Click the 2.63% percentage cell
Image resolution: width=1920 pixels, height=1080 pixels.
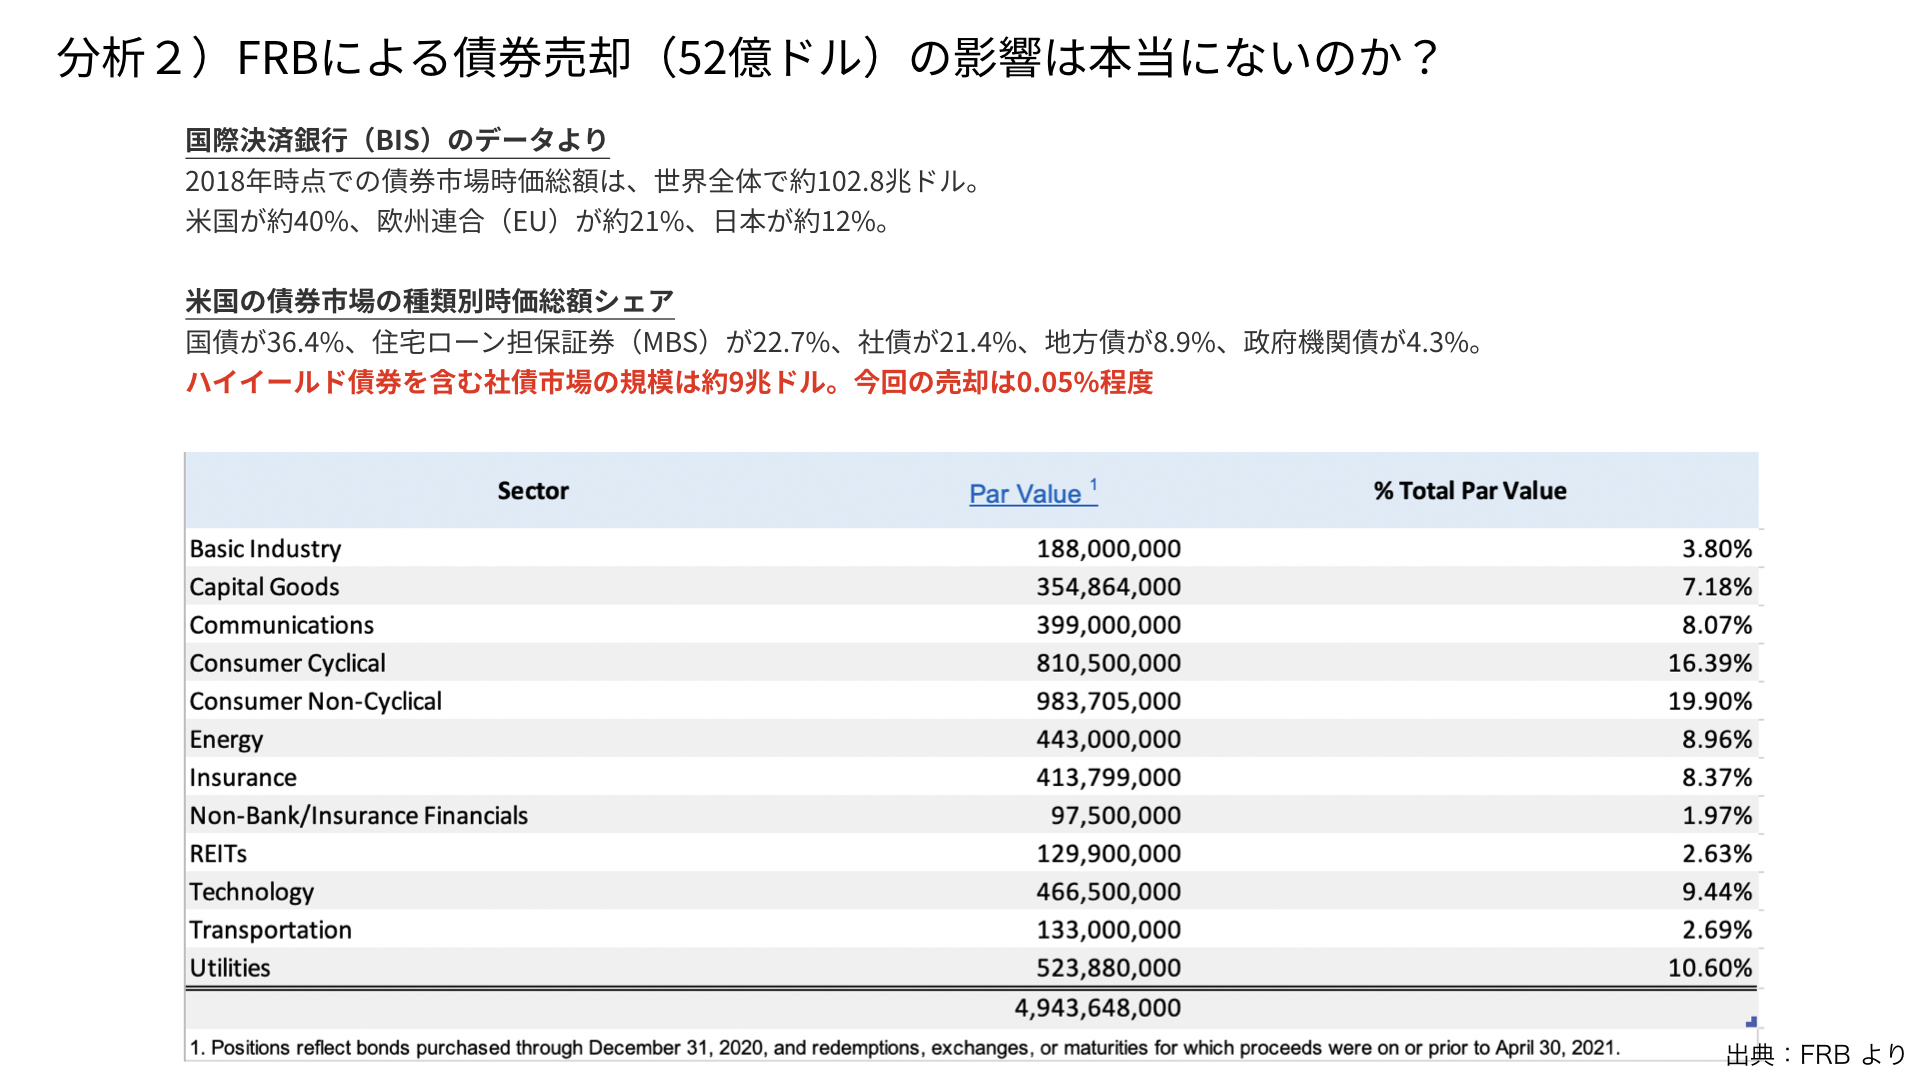[x=1717, y=854]
